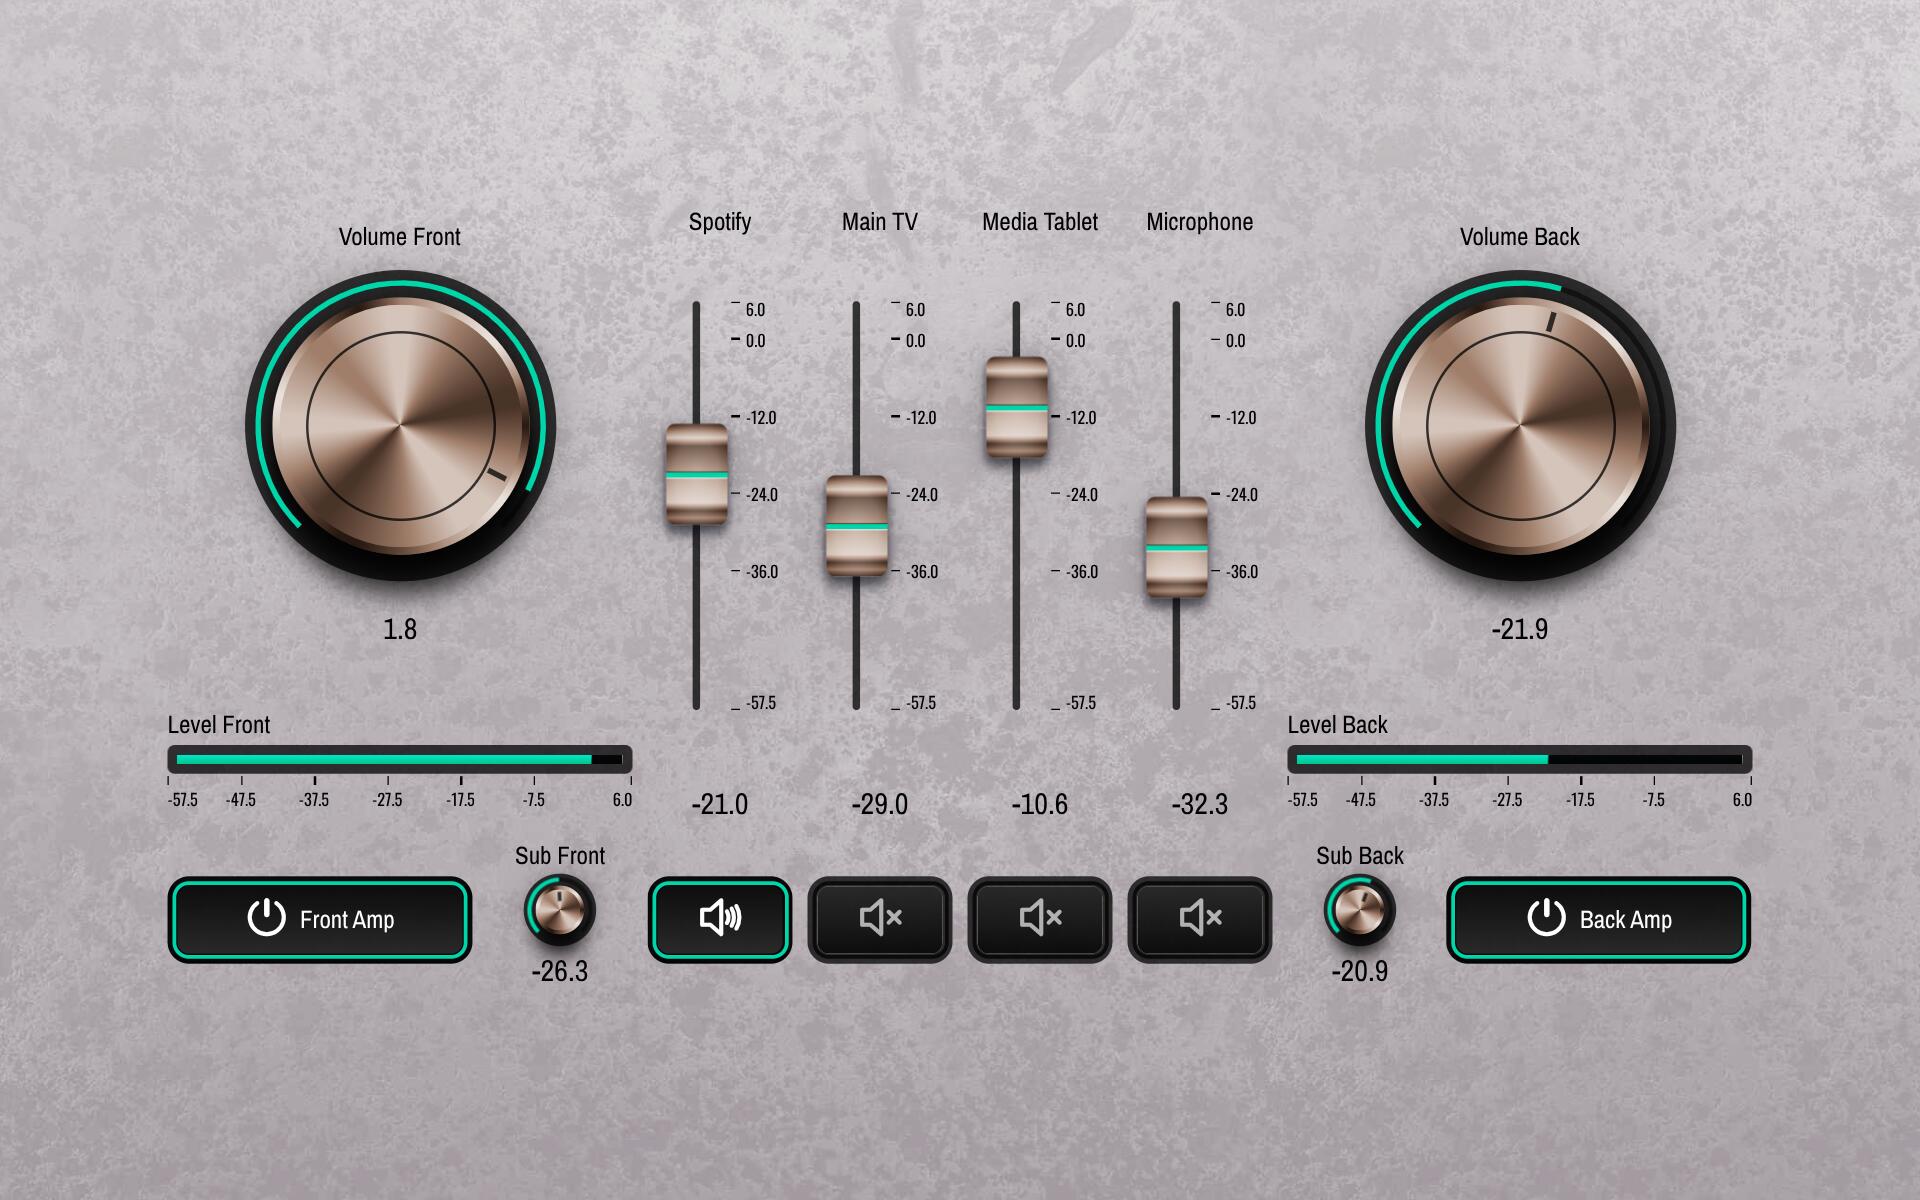Viewport: 1920px width, 1200px height.
Task: Unmute the Main TV channel
Action: point(879,919)
